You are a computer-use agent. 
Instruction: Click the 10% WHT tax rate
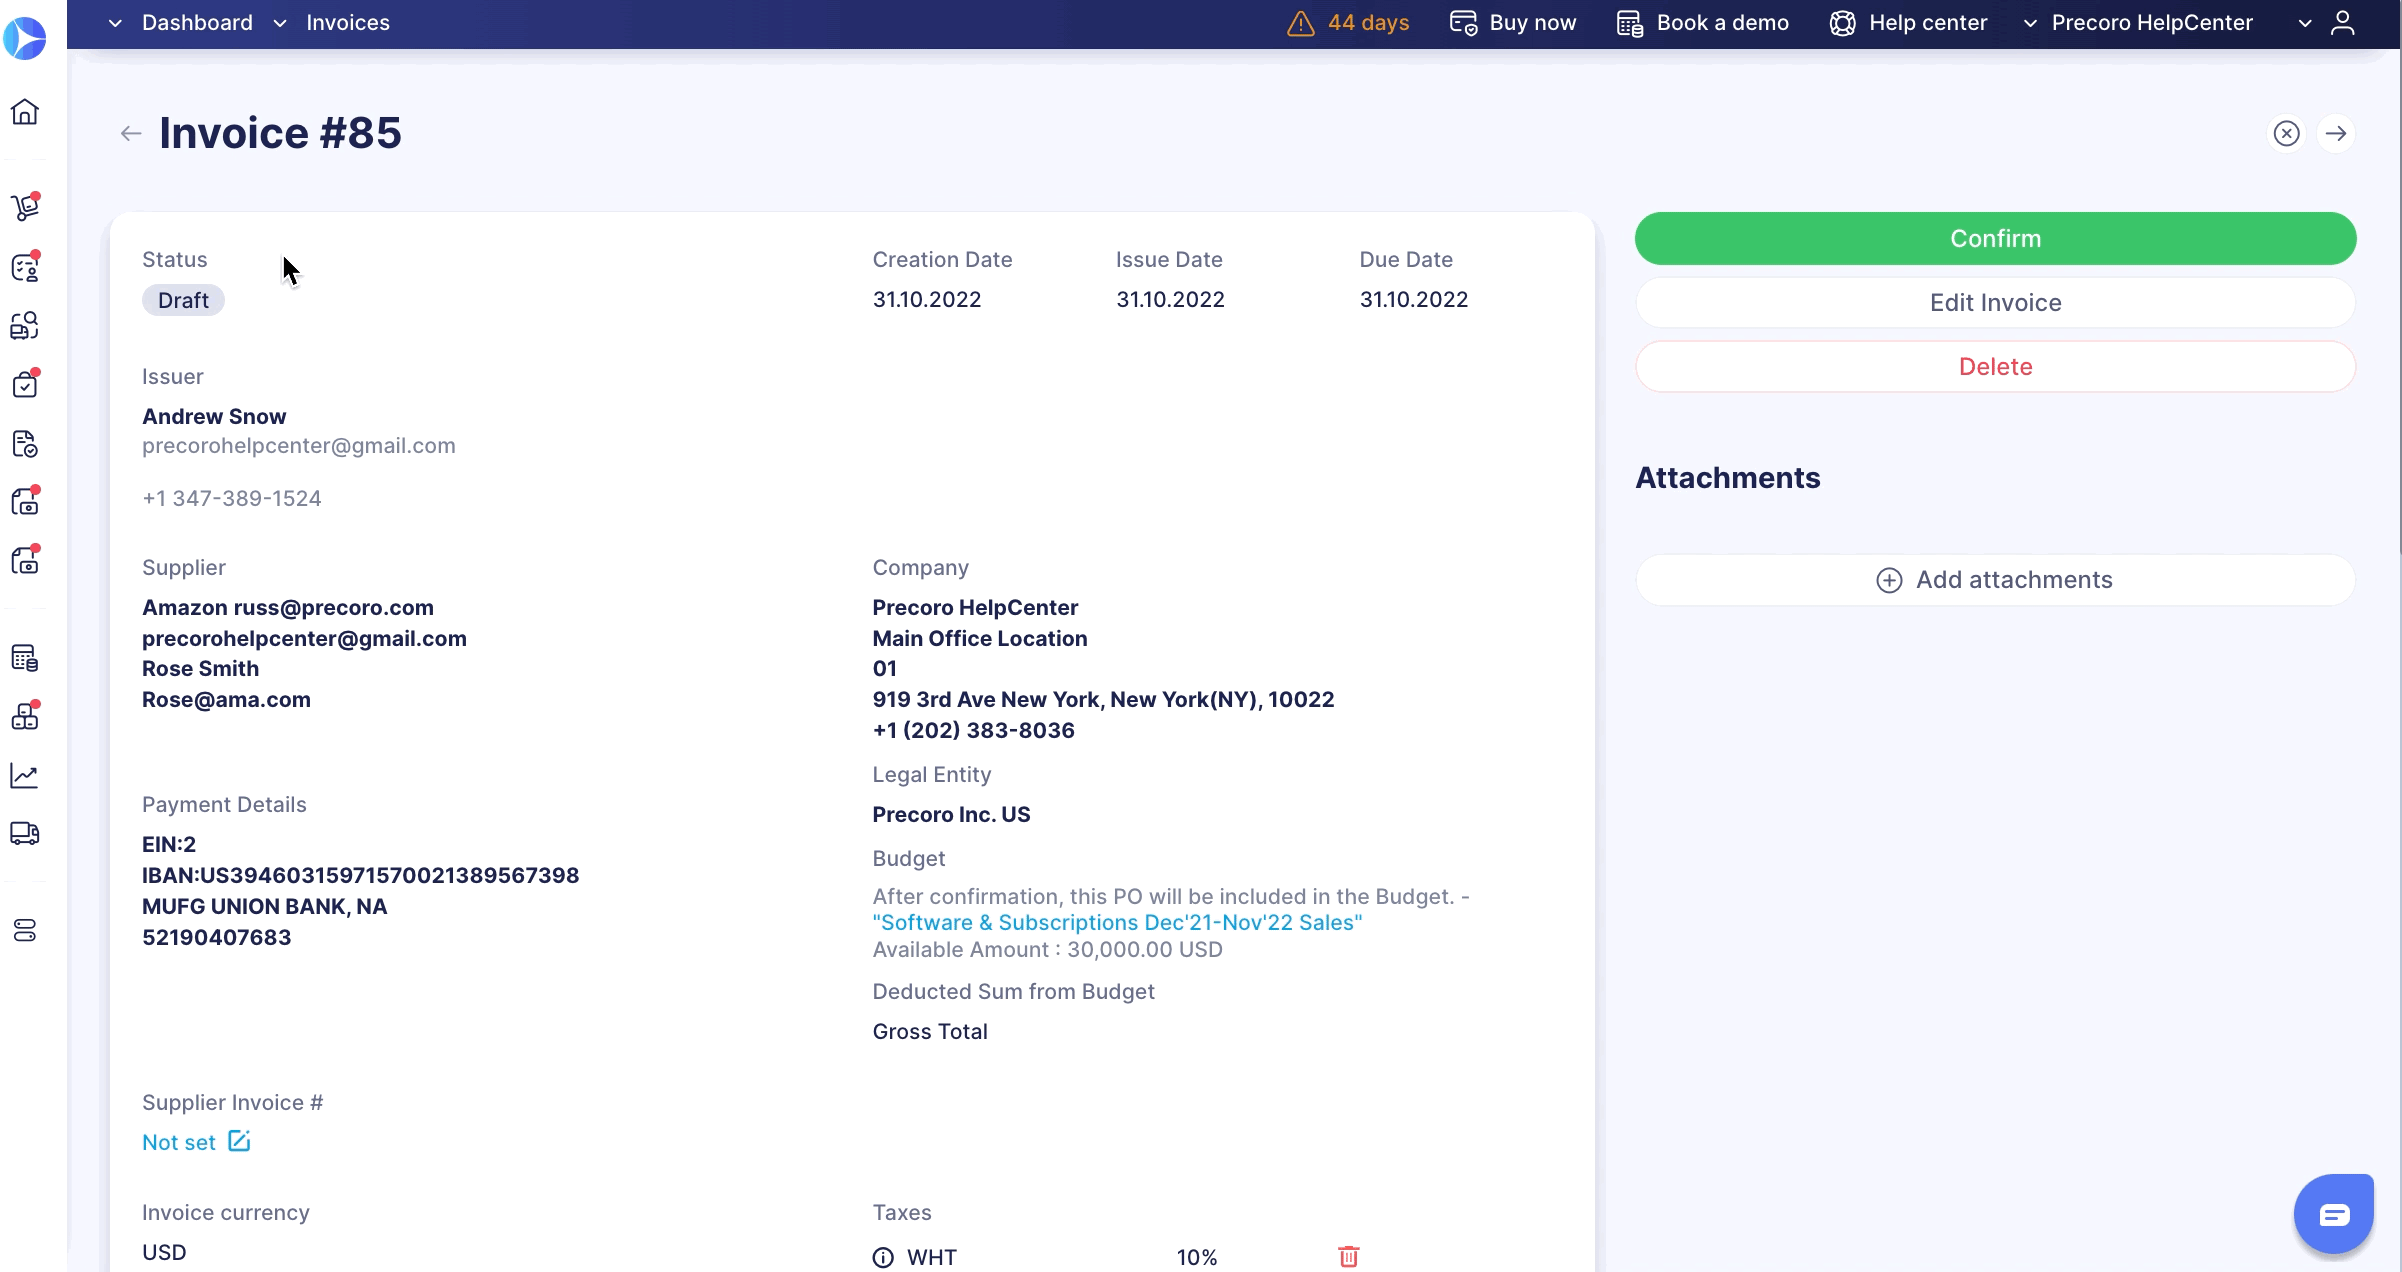point(1197,1257)
